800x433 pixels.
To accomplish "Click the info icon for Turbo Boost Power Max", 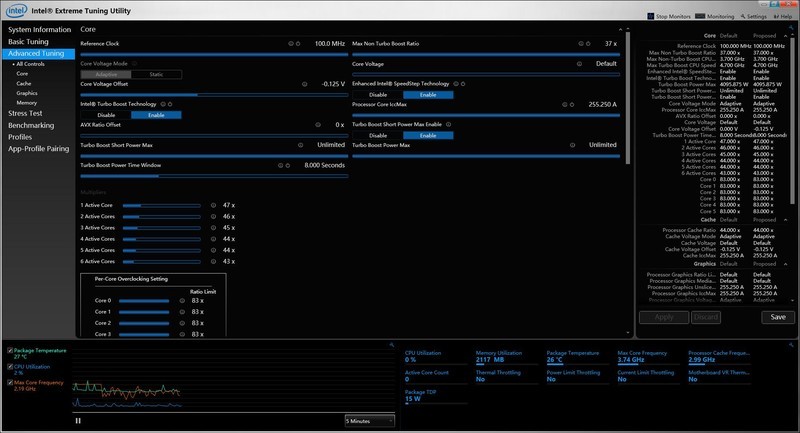I will coord(572,145).
